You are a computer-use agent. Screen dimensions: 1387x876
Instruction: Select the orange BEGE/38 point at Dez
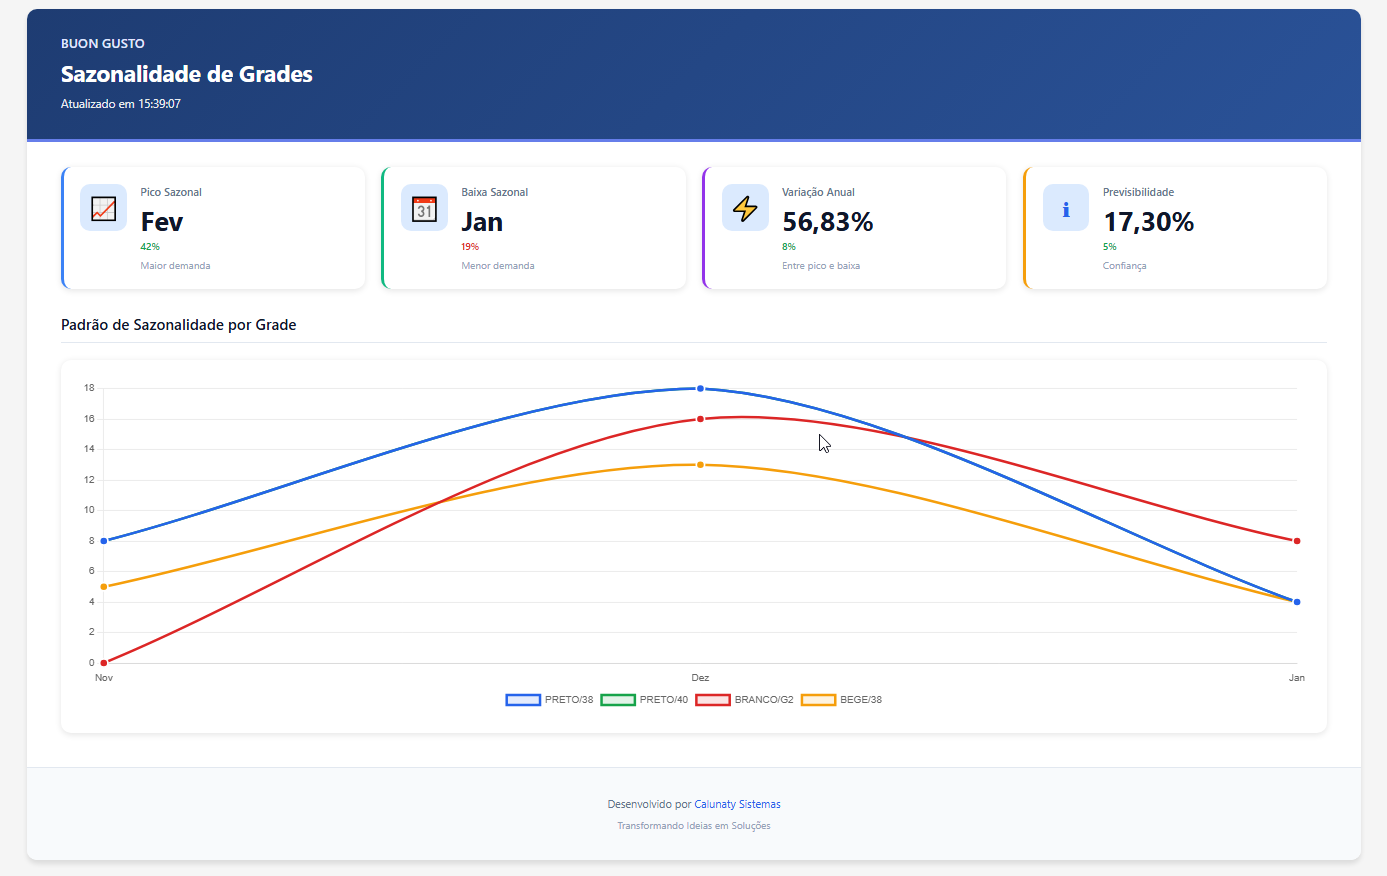point(700,465)
